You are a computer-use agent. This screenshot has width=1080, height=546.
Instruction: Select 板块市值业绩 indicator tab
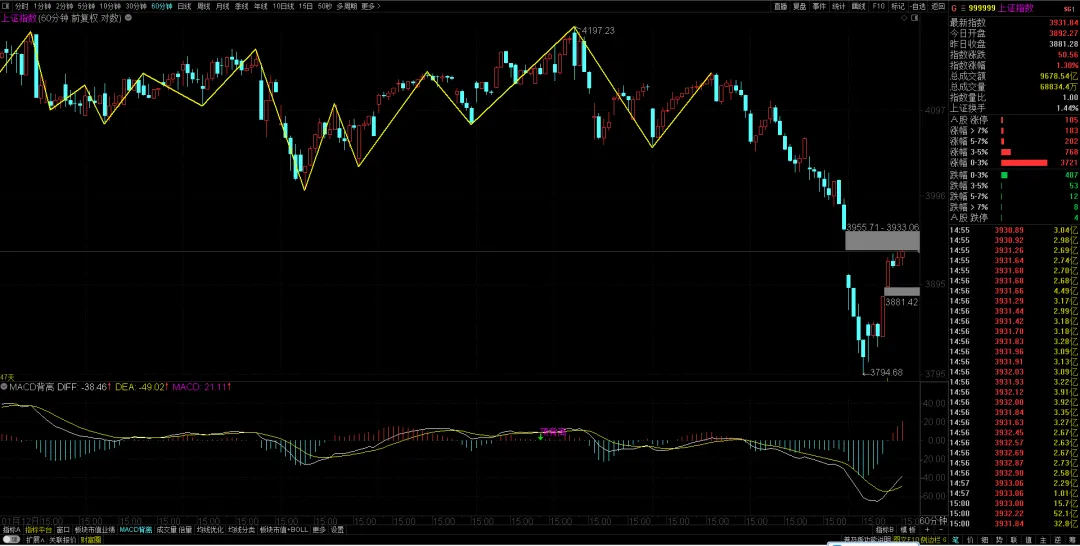click(95, 529)
